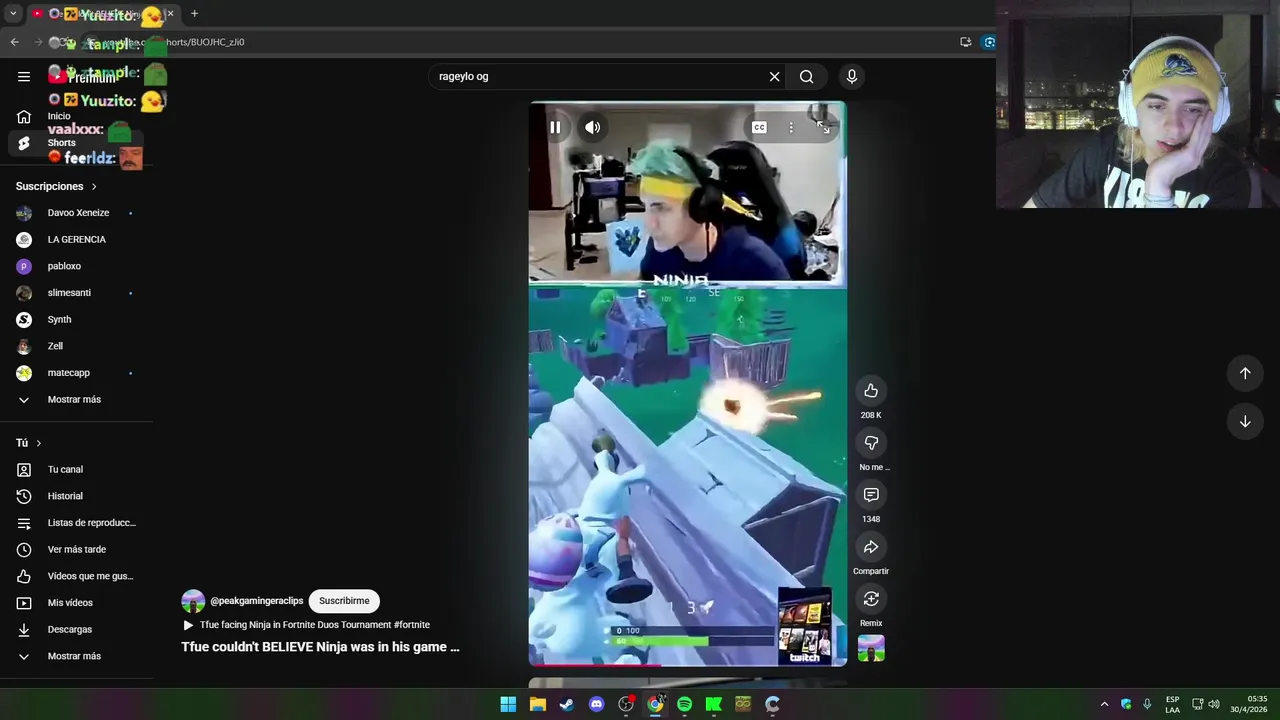Open the comments with 1348 count
Image resolution: width=1280 pixels, height=720 pixels.
point(871,495)
